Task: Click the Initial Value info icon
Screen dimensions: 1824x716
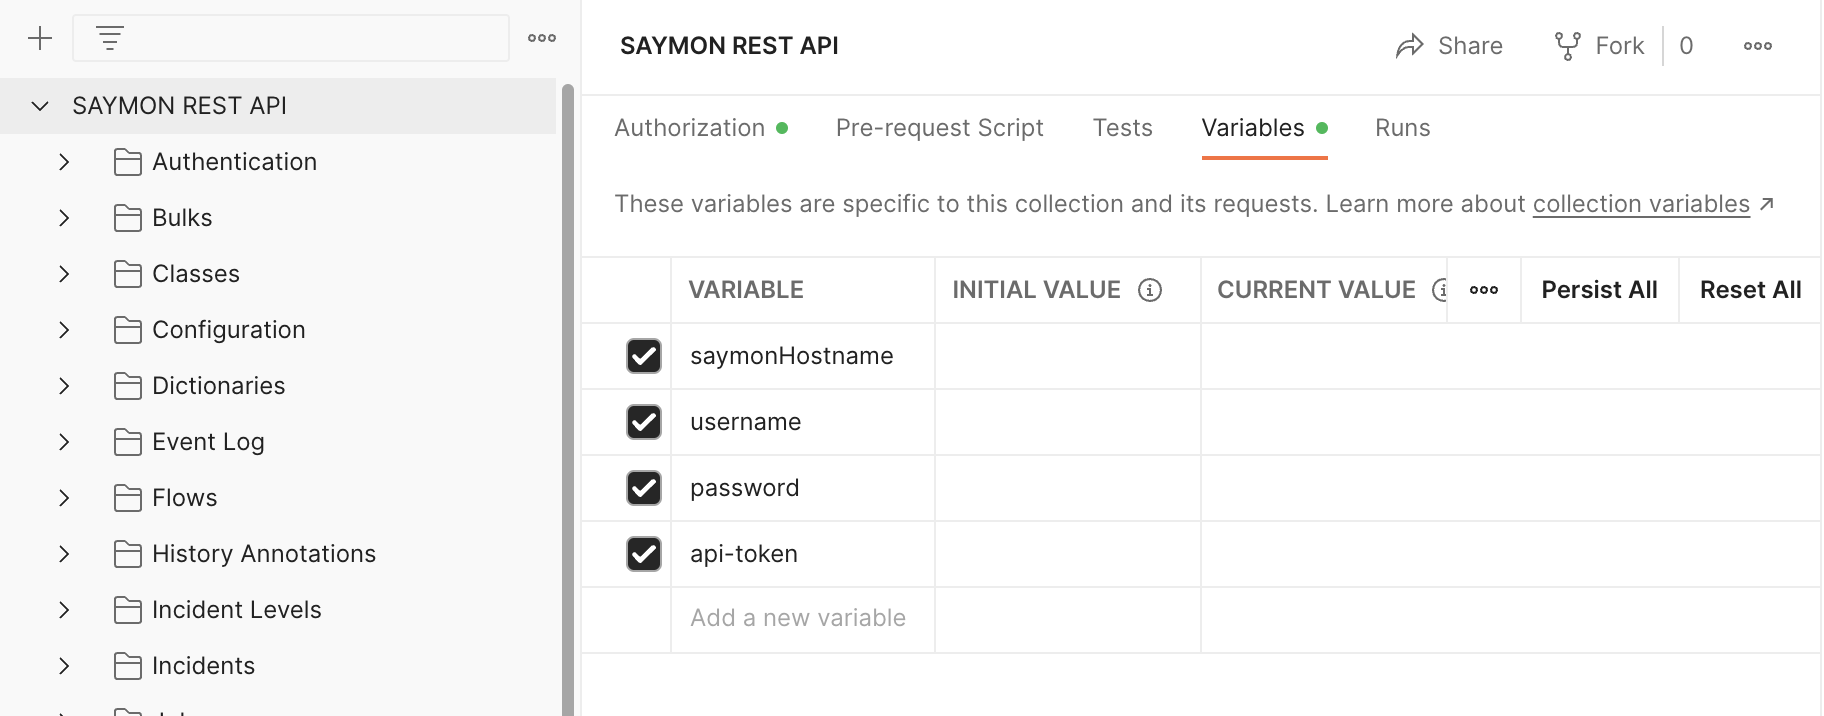Action: click(x=1150, y=290)
